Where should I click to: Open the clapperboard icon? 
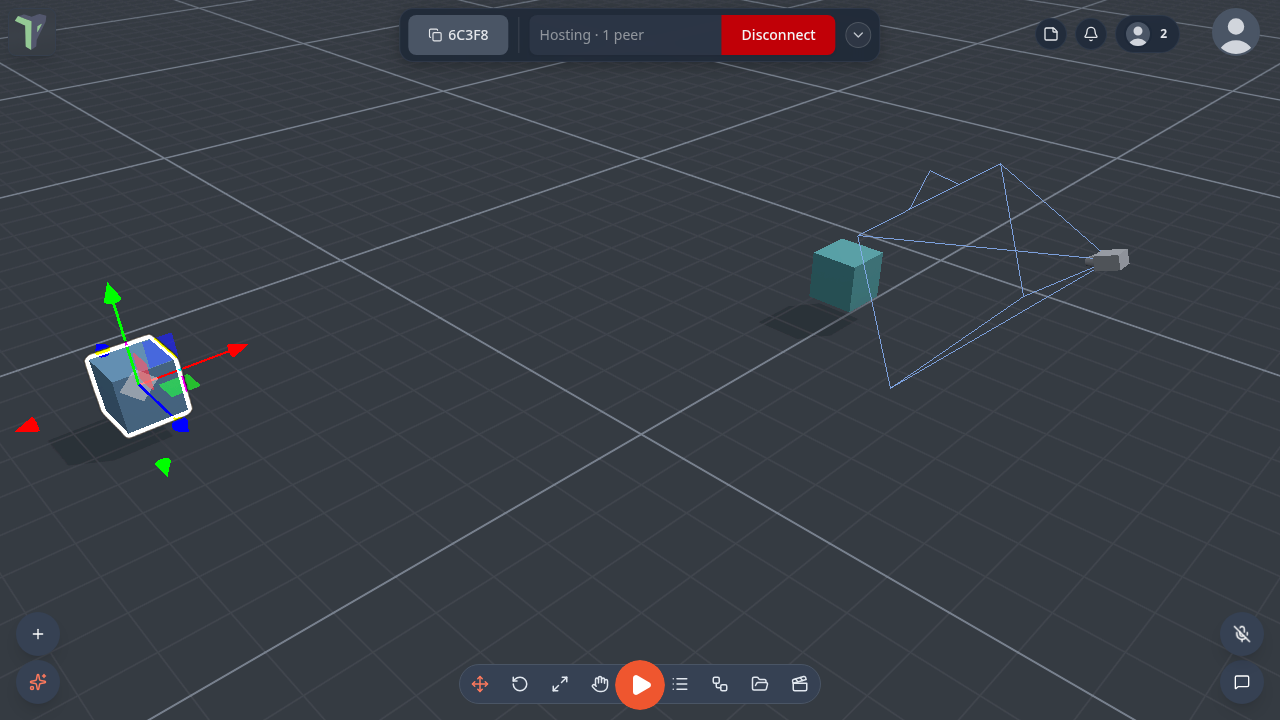point(800,684)
